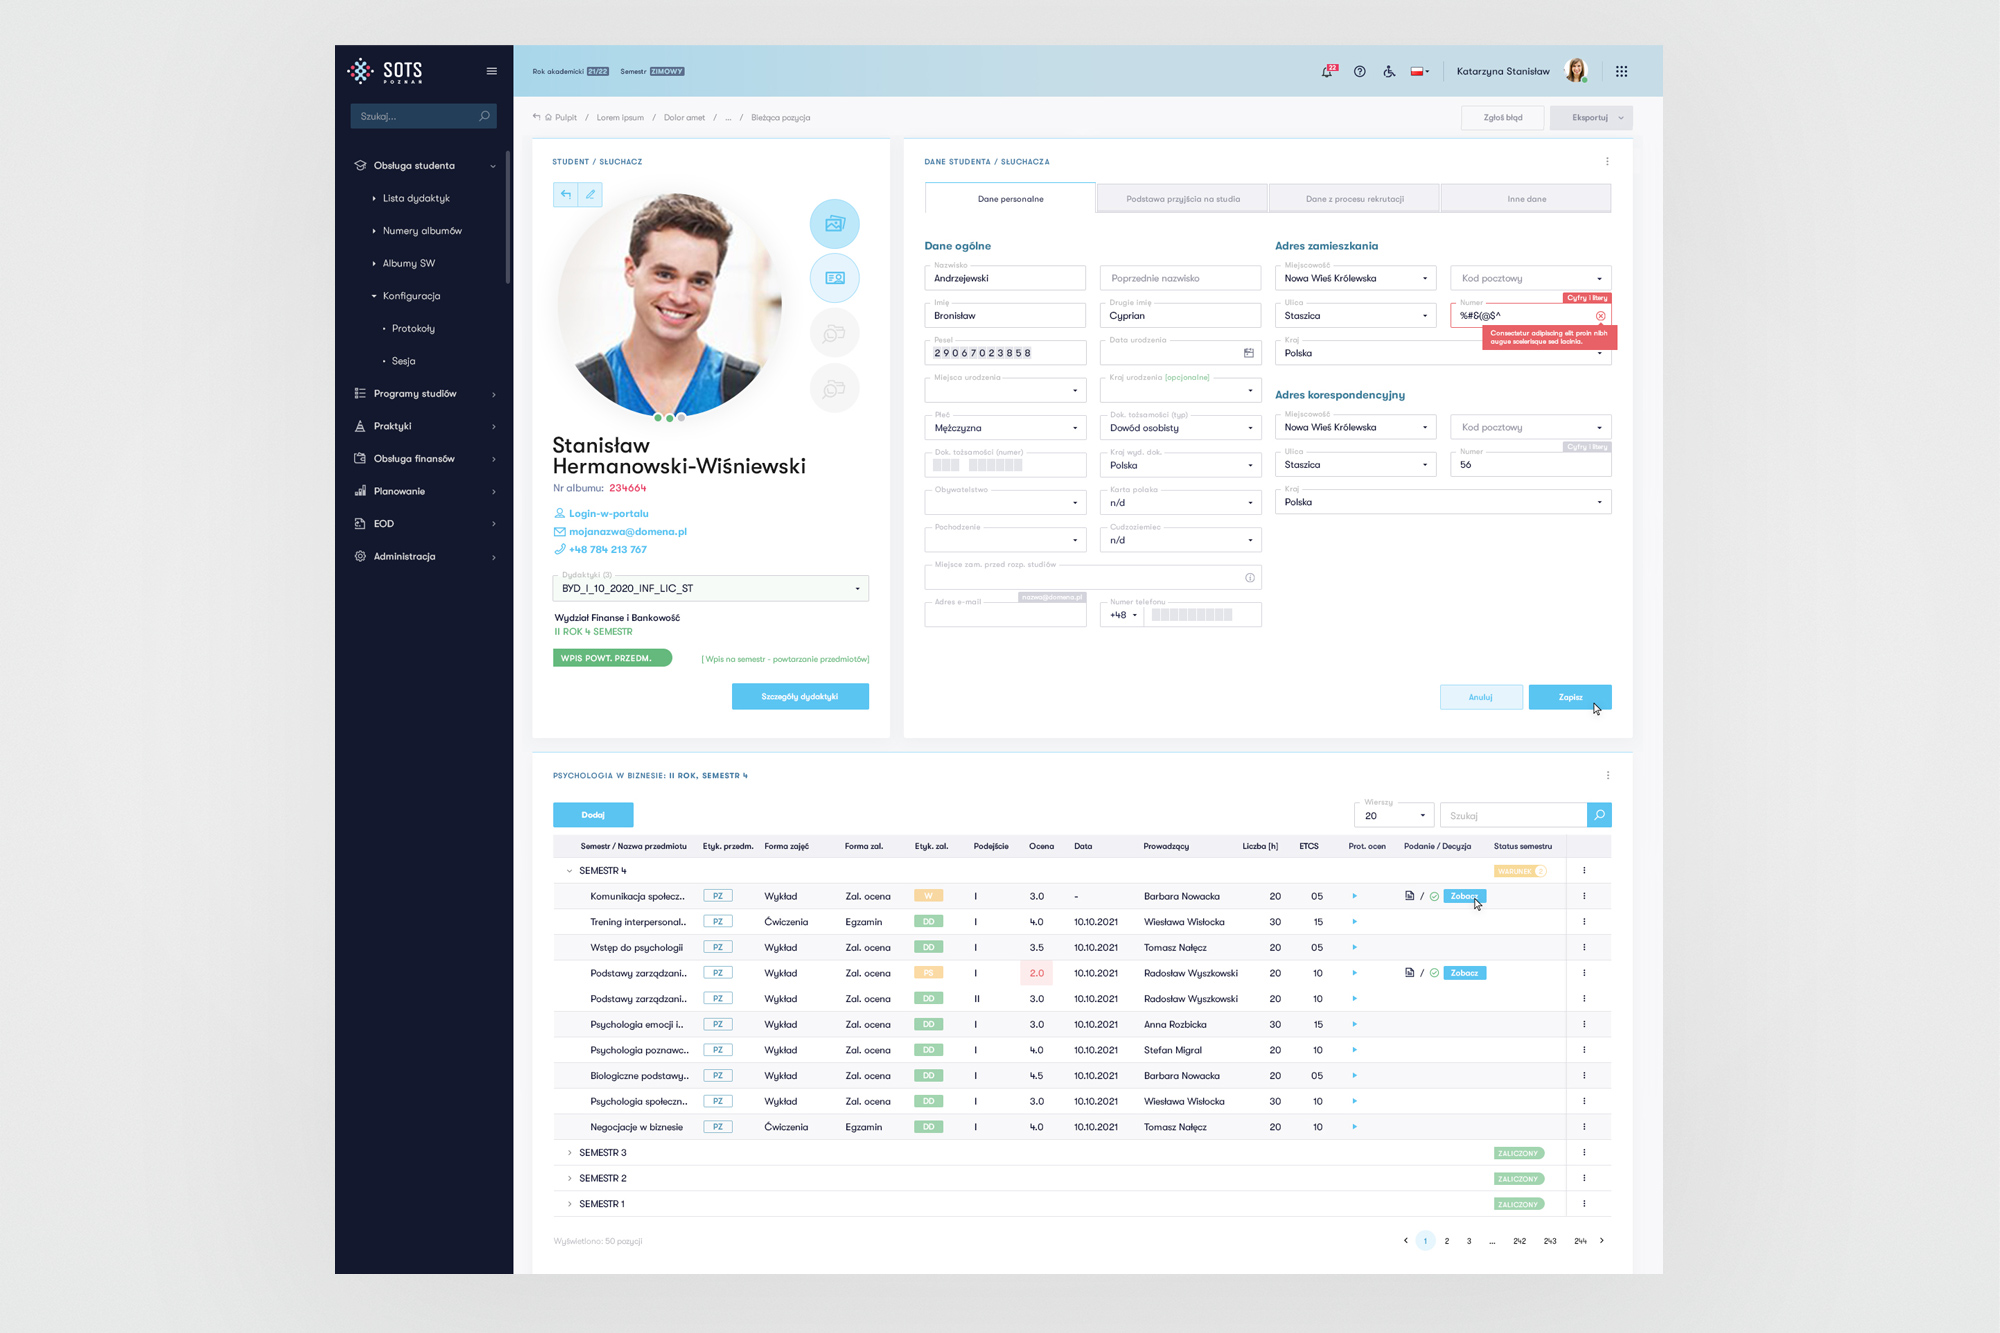Open the apps grid launcher

pos(1621,72)
